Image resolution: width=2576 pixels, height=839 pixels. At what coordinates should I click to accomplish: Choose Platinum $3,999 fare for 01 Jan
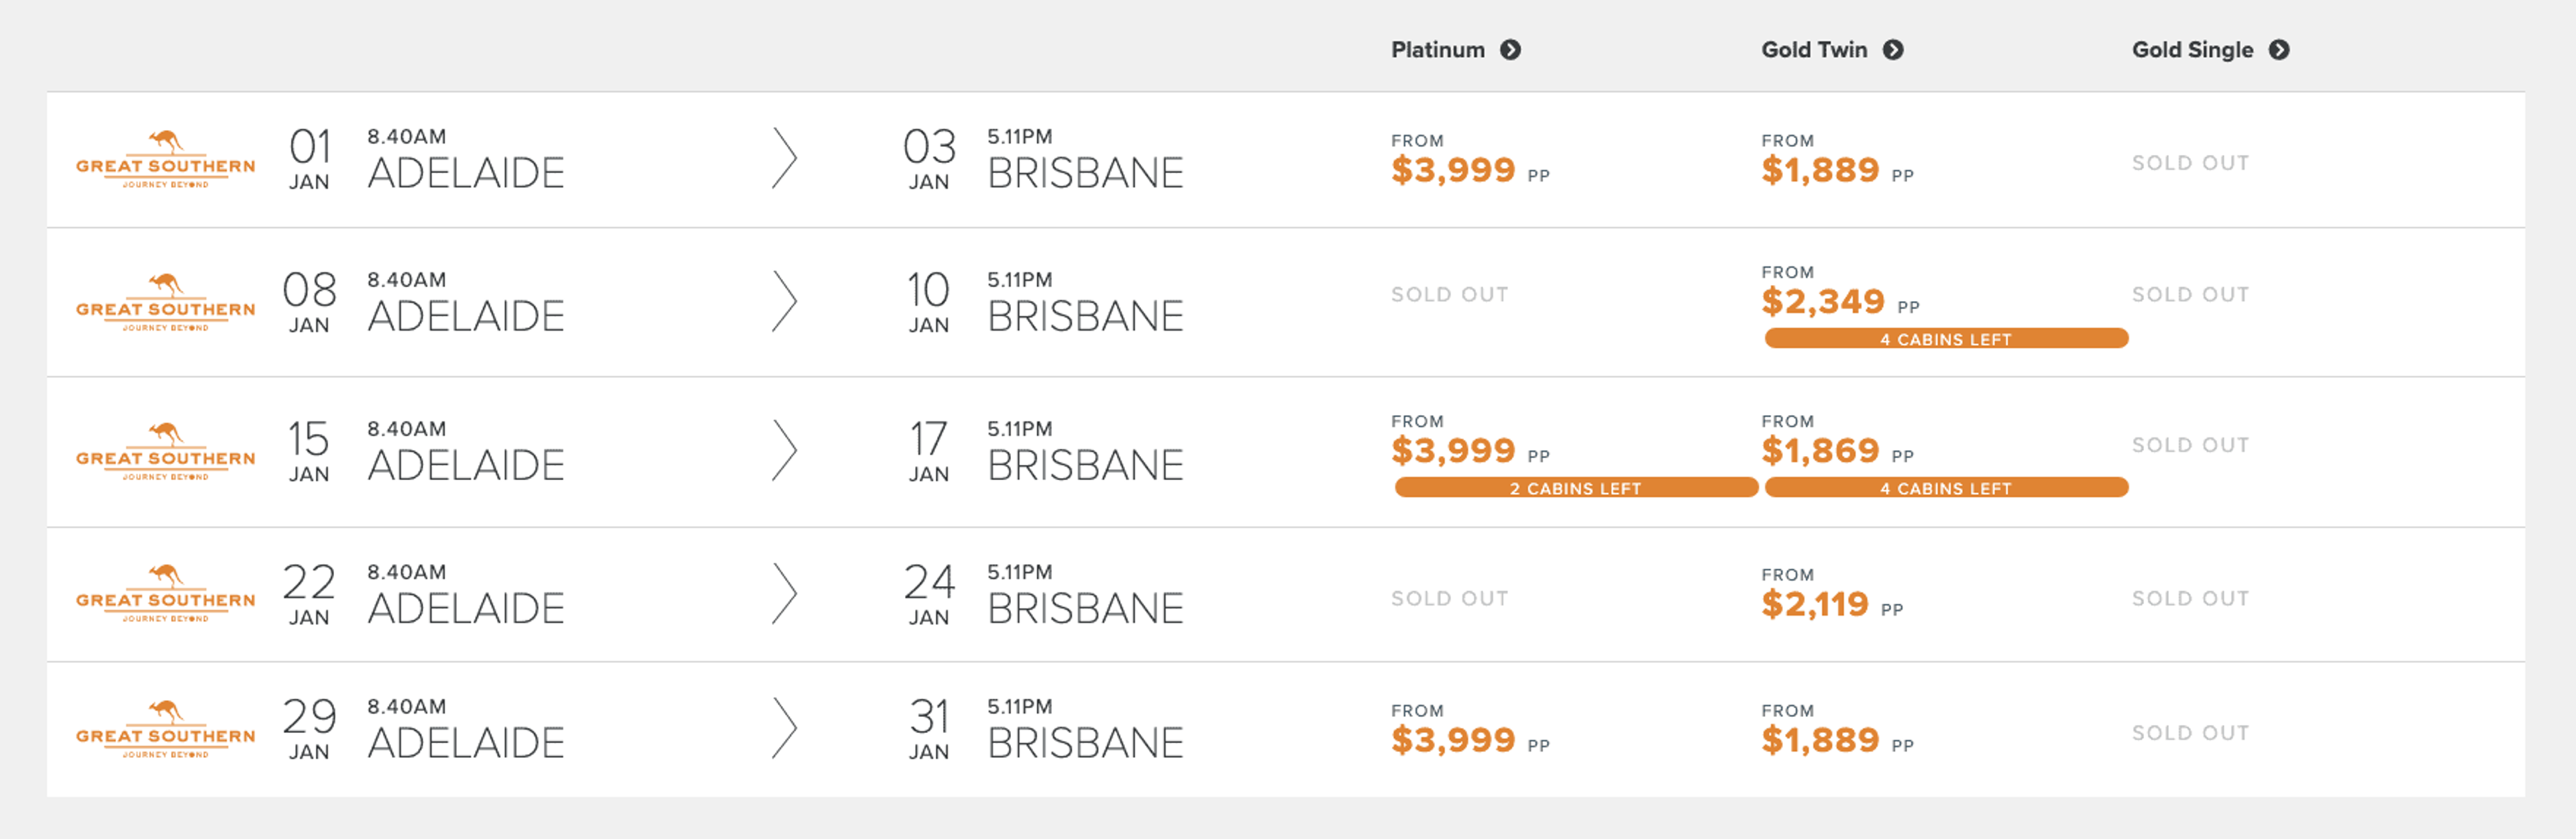pos(1453,170)
